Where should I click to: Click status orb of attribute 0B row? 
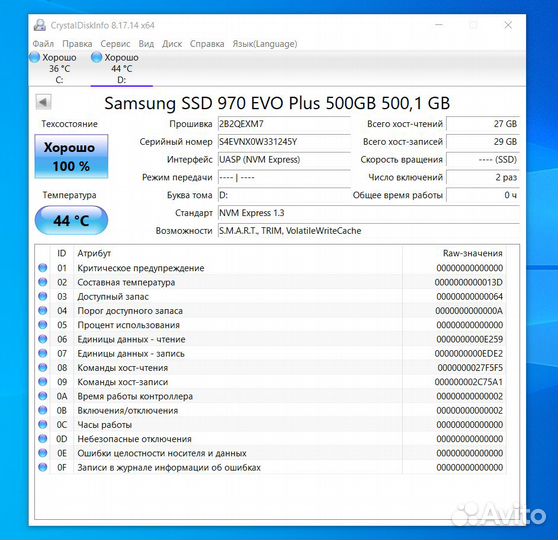[x=43, y=410]
